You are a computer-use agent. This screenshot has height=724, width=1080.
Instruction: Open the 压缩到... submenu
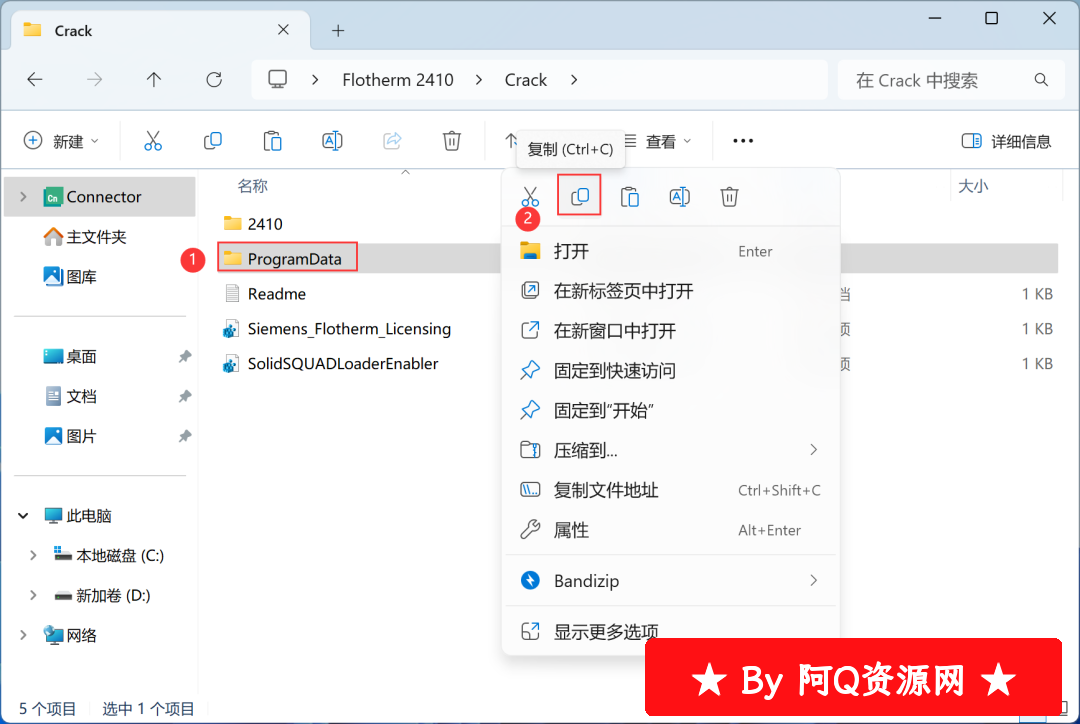click(671, 451)
